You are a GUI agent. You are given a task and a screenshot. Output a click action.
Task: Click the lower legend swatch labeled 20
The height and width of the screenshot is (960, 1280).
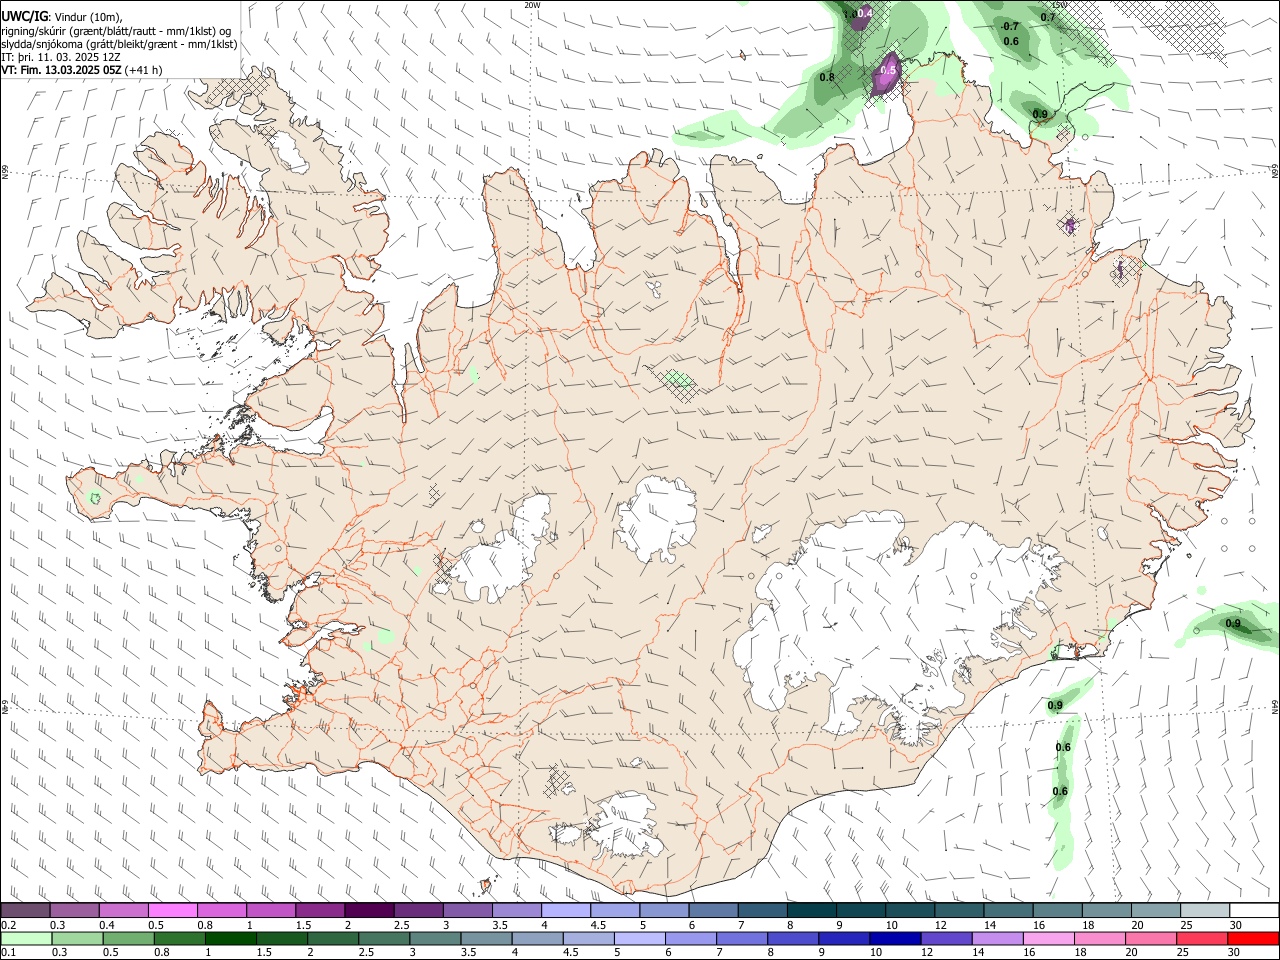coord(1150,939)
